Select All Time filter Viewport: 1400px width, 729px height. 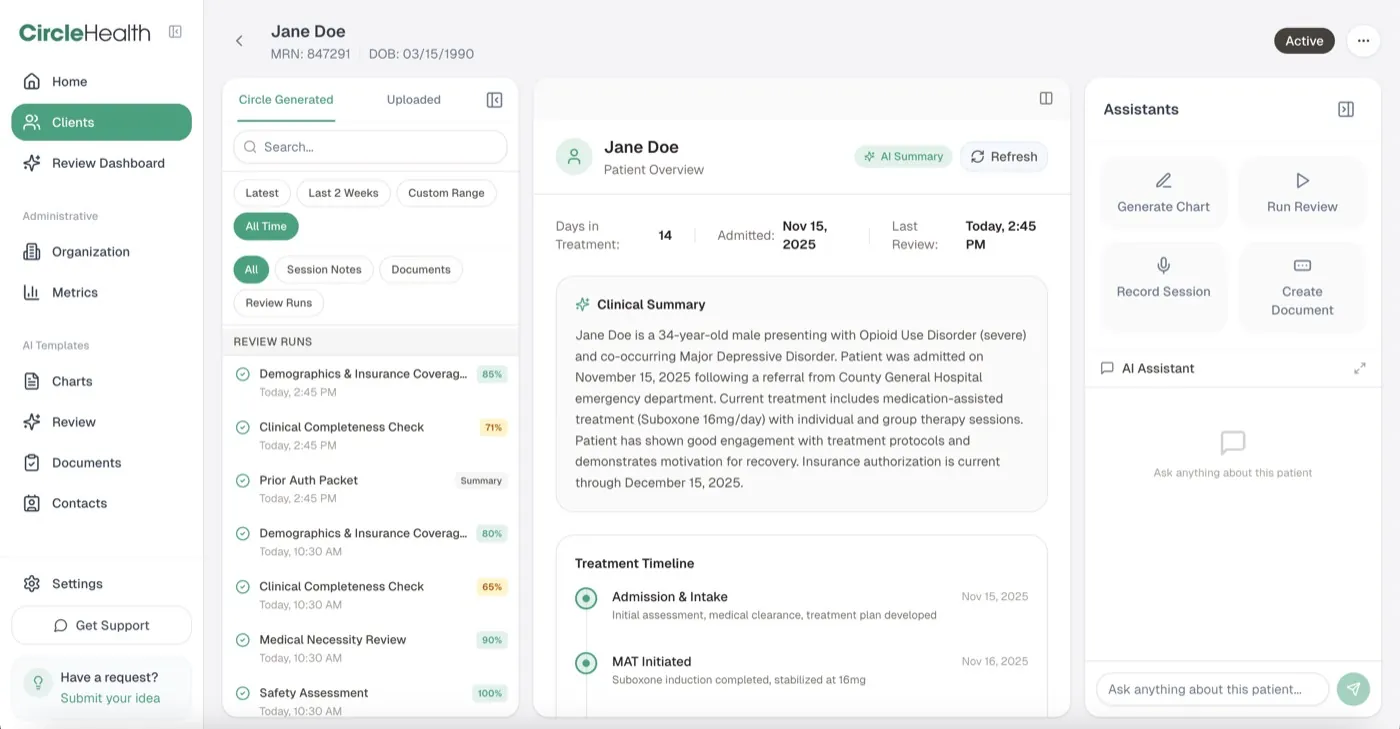(266, 226)
